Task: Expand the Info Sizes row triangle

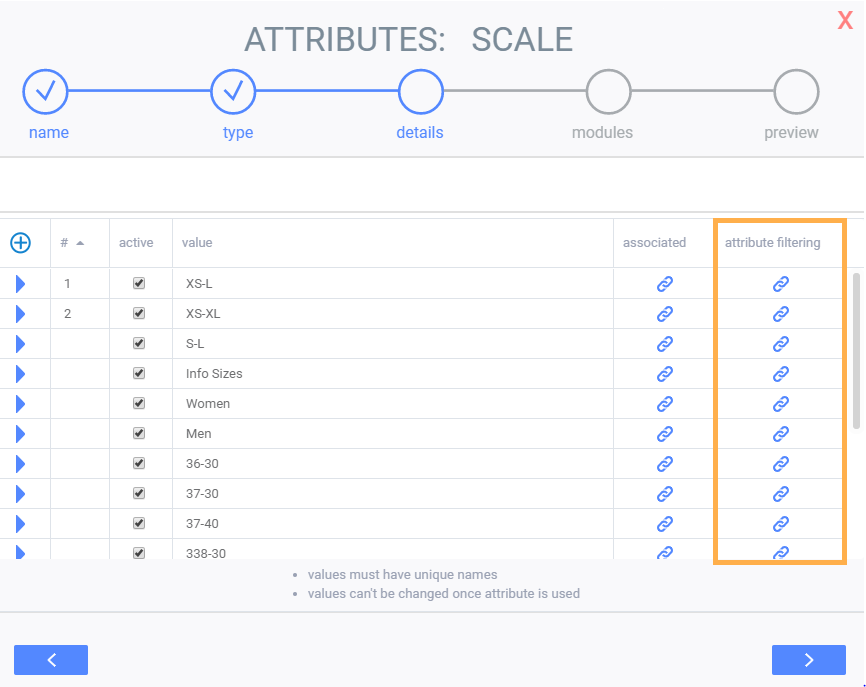Action: click(20, 374)
